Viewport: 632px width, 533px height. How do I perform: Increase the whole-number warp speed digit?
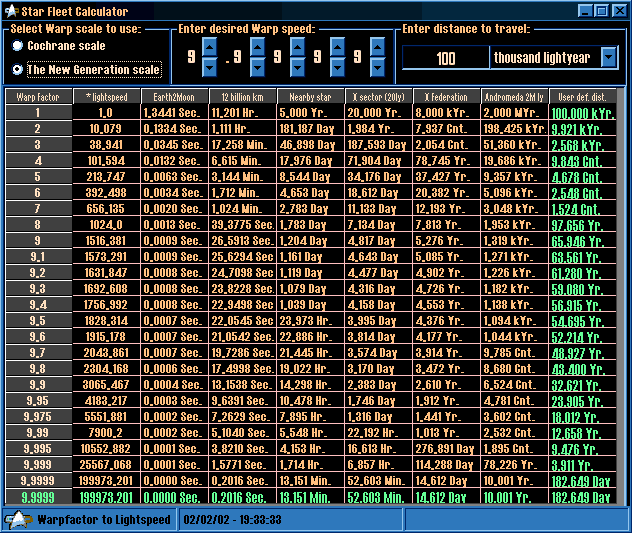[209, 47]
